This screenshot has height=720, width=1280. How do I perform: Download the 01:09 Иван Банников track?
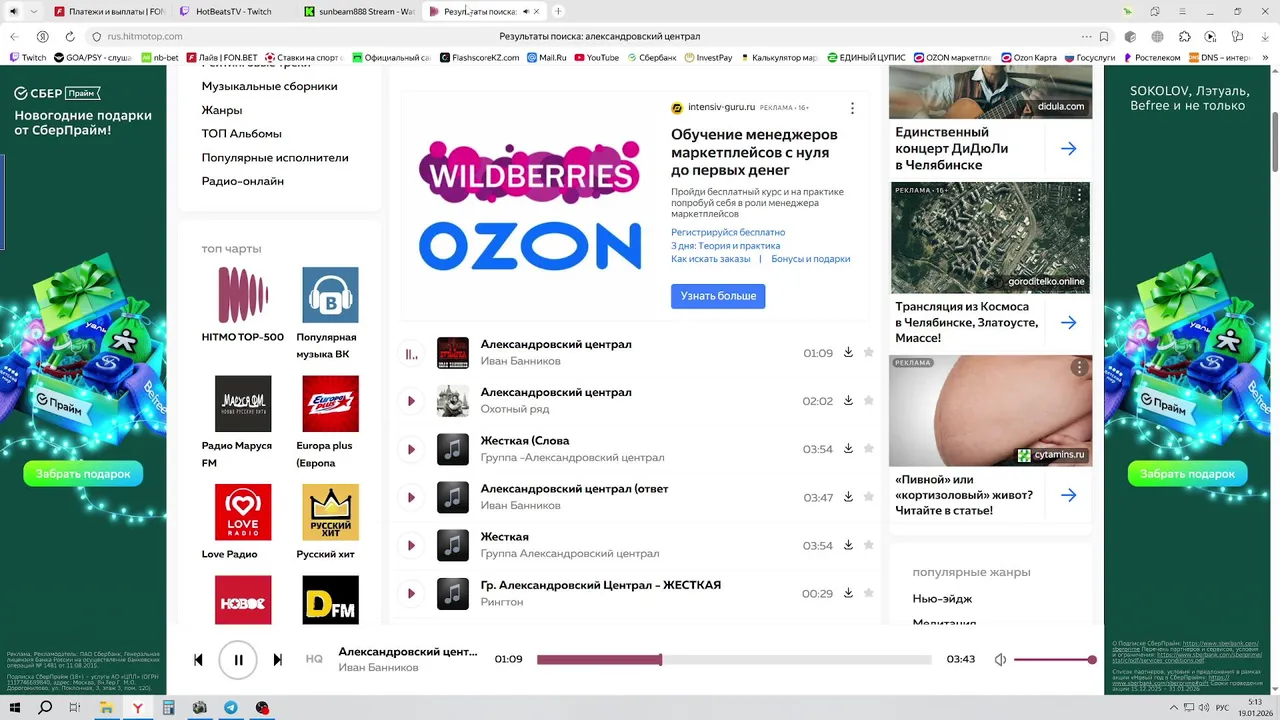(x=848, y=352)
